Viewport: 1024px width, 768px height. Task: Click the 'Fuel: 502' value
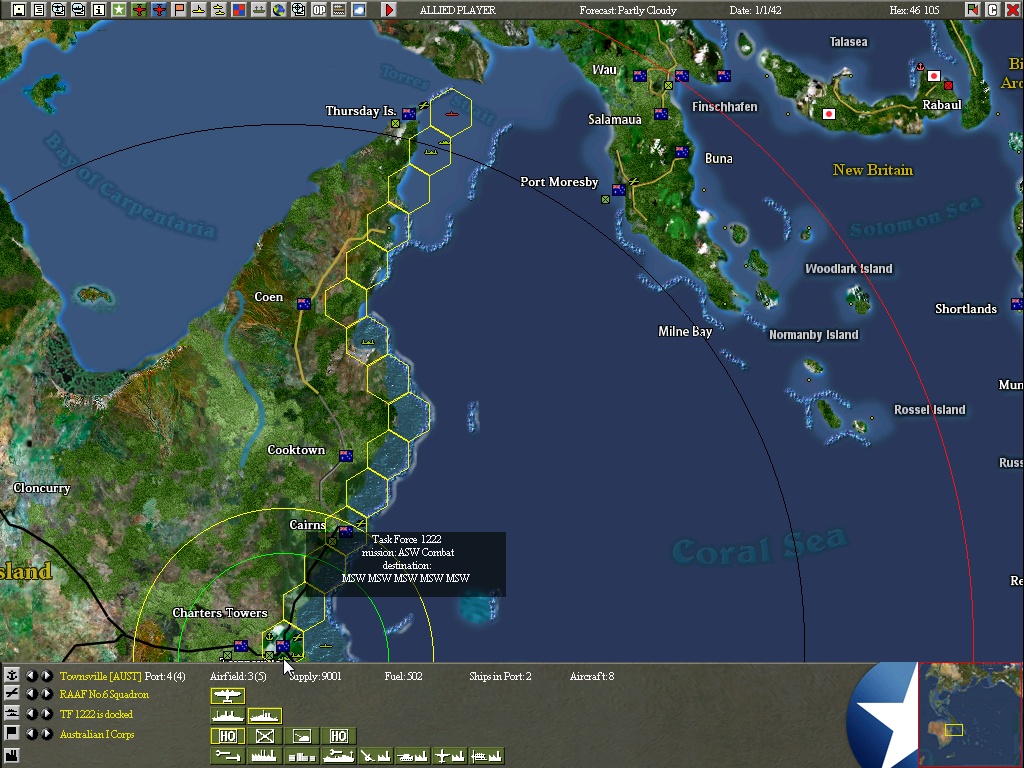404,676
